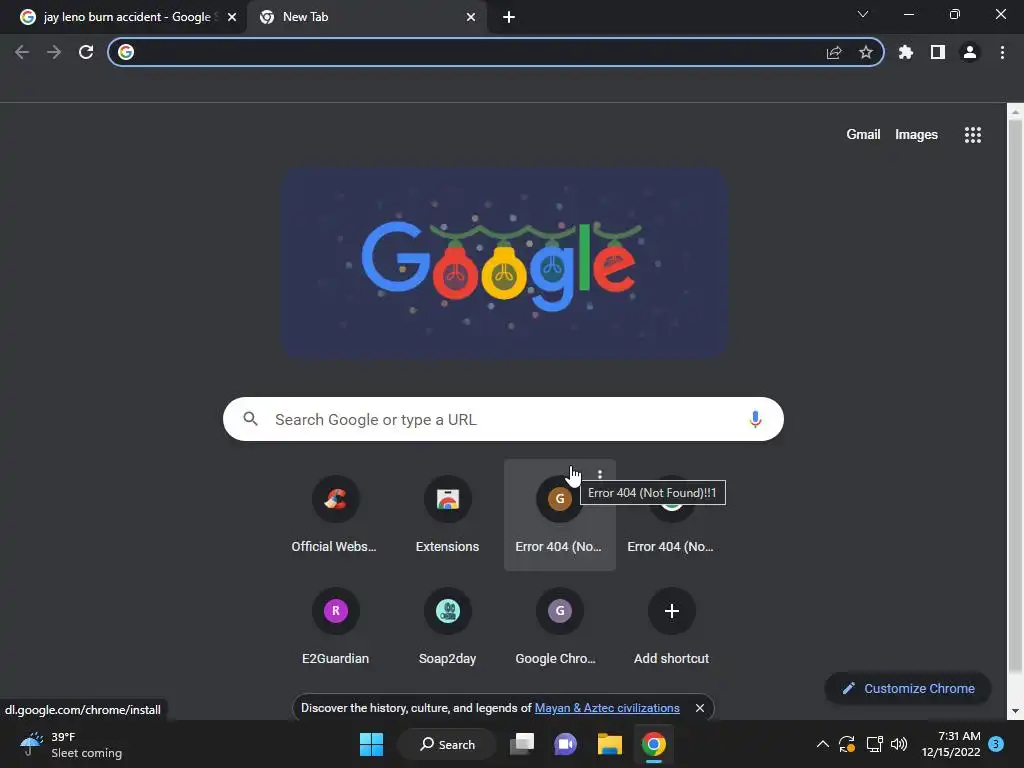The image size is (1024, 768).
Task: Click the browser back arrow
Action: coord(22,52)
